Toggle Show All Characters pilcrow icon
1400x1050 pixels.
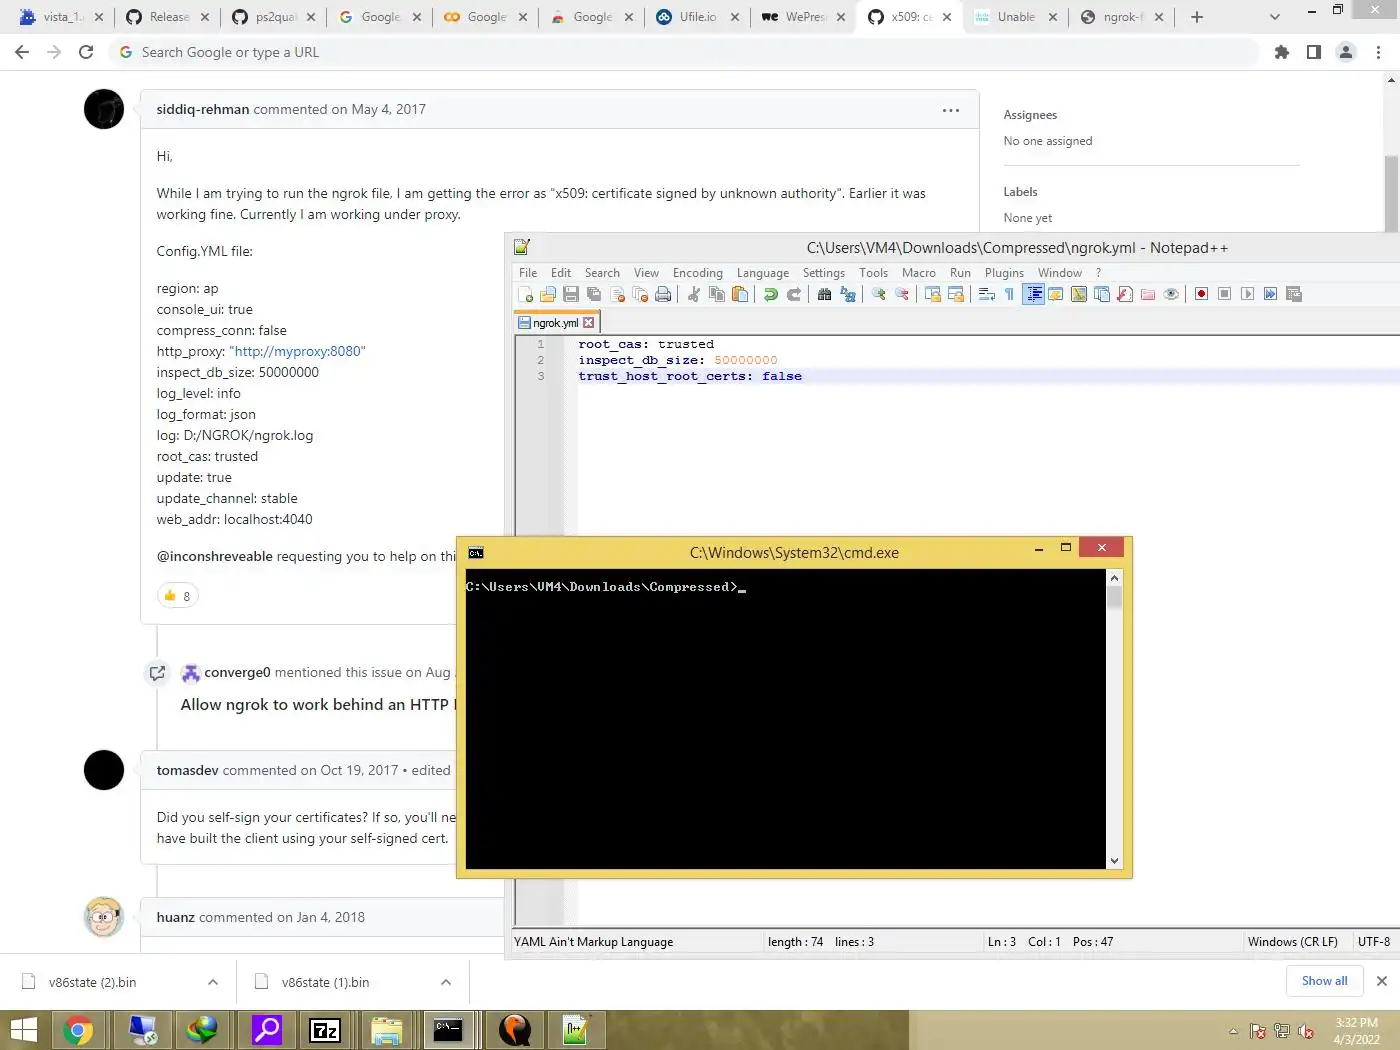(x=1009, y=294)
